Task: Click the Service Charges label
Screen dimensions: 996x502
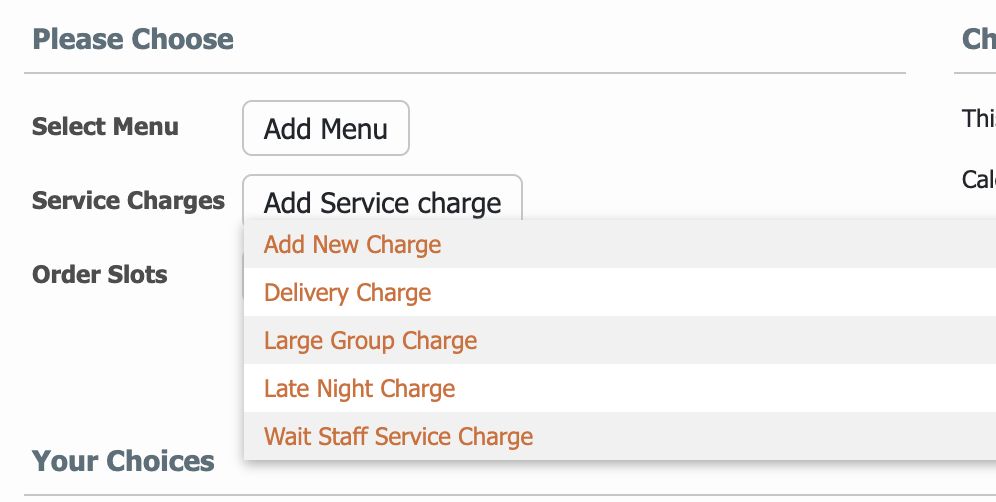Action: 128,200
